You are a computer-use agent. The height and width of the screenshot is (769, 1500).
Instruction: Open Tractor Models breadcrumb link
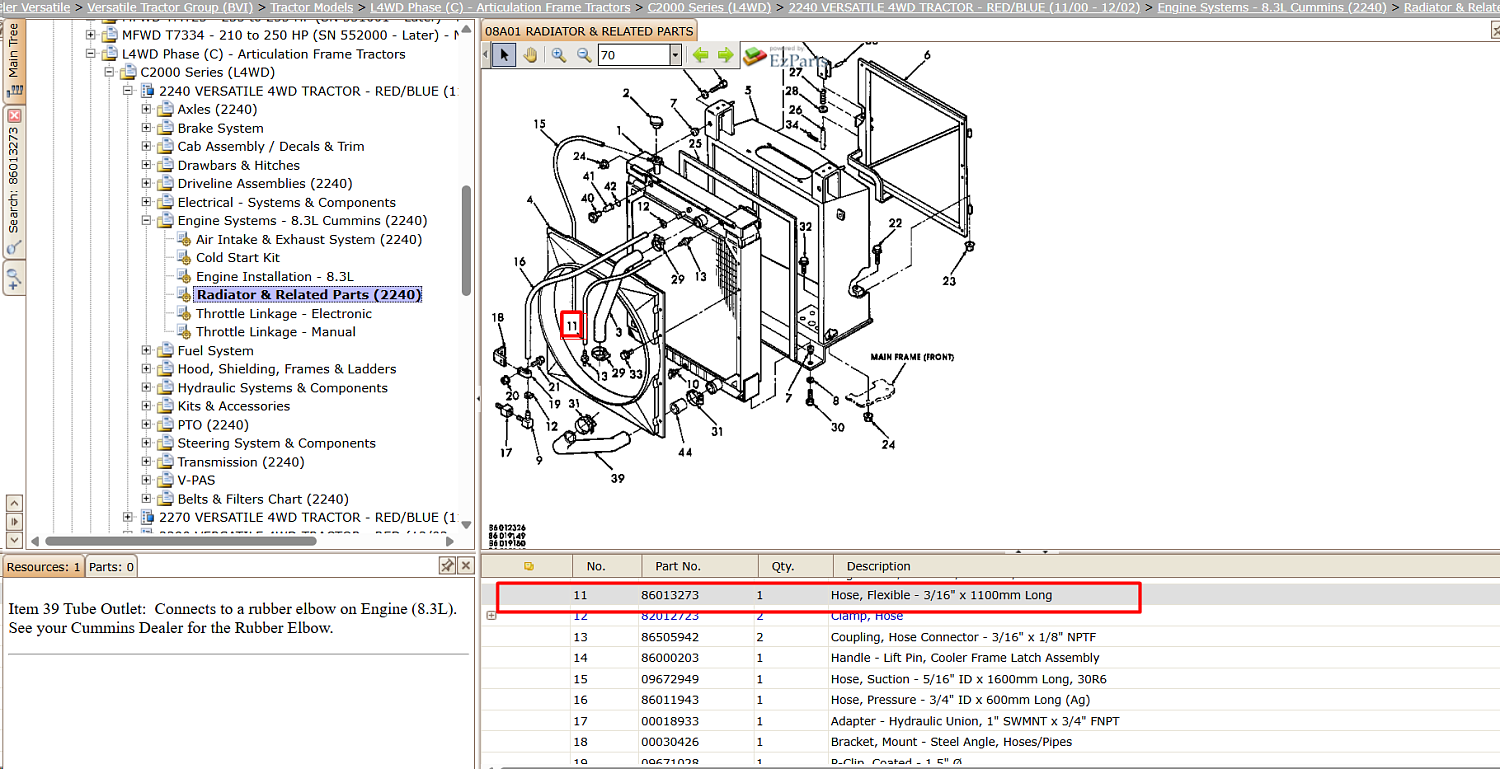click(x=311, y=7)
